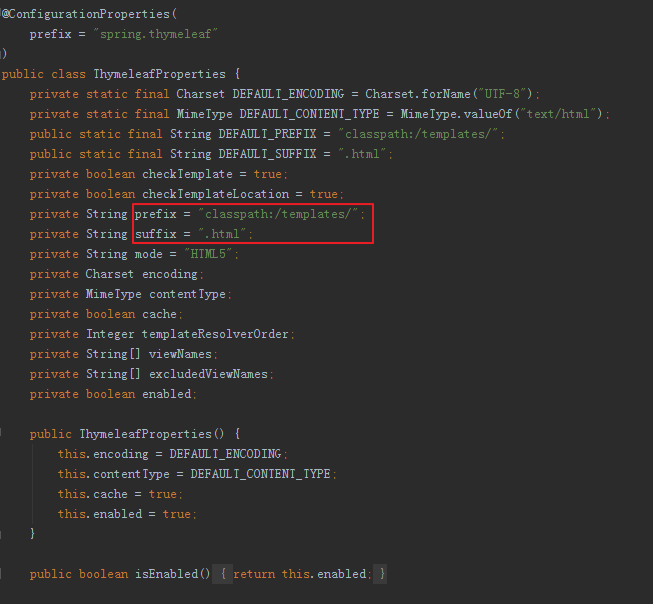Click Charset.forName method call
This screenshot has width=653, height=604.
point(418,94)
